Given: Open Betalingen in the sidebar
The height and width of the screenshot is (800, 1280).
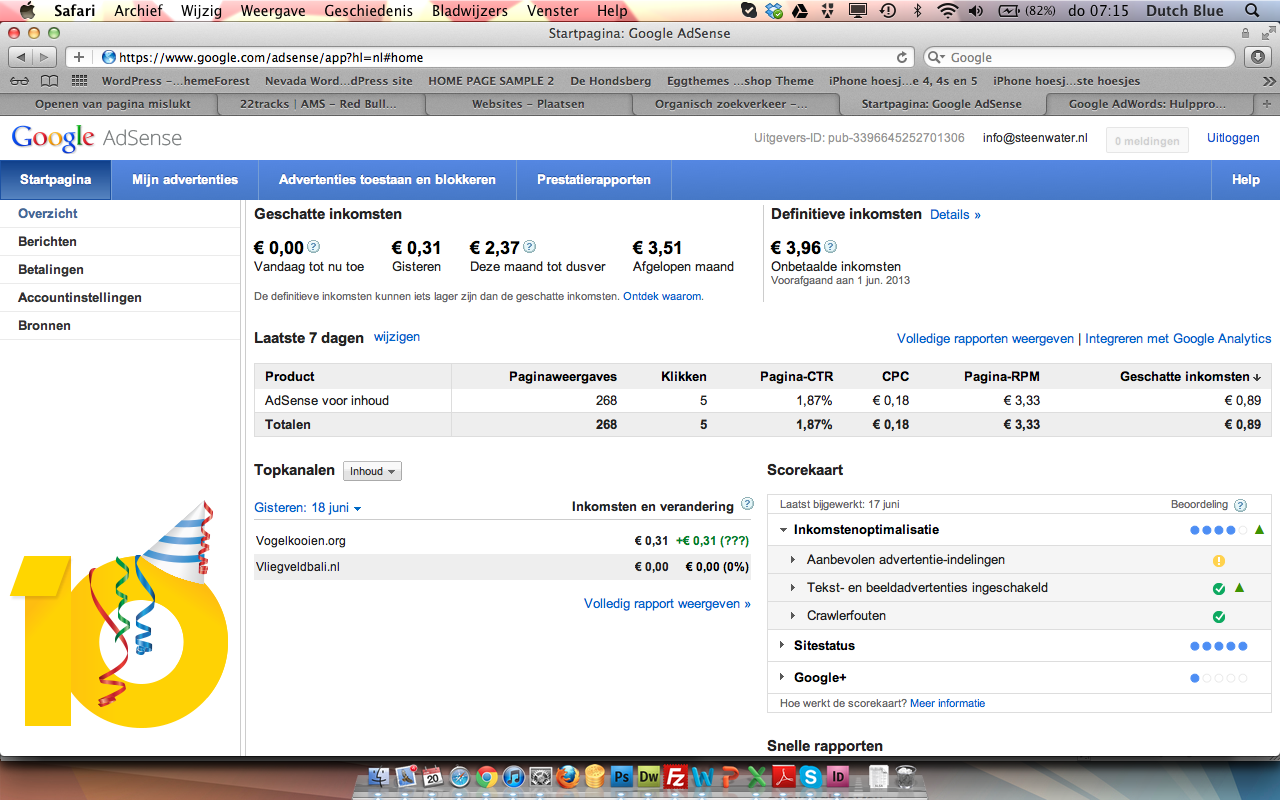Looking at the screenshot, I should point(51,269).
